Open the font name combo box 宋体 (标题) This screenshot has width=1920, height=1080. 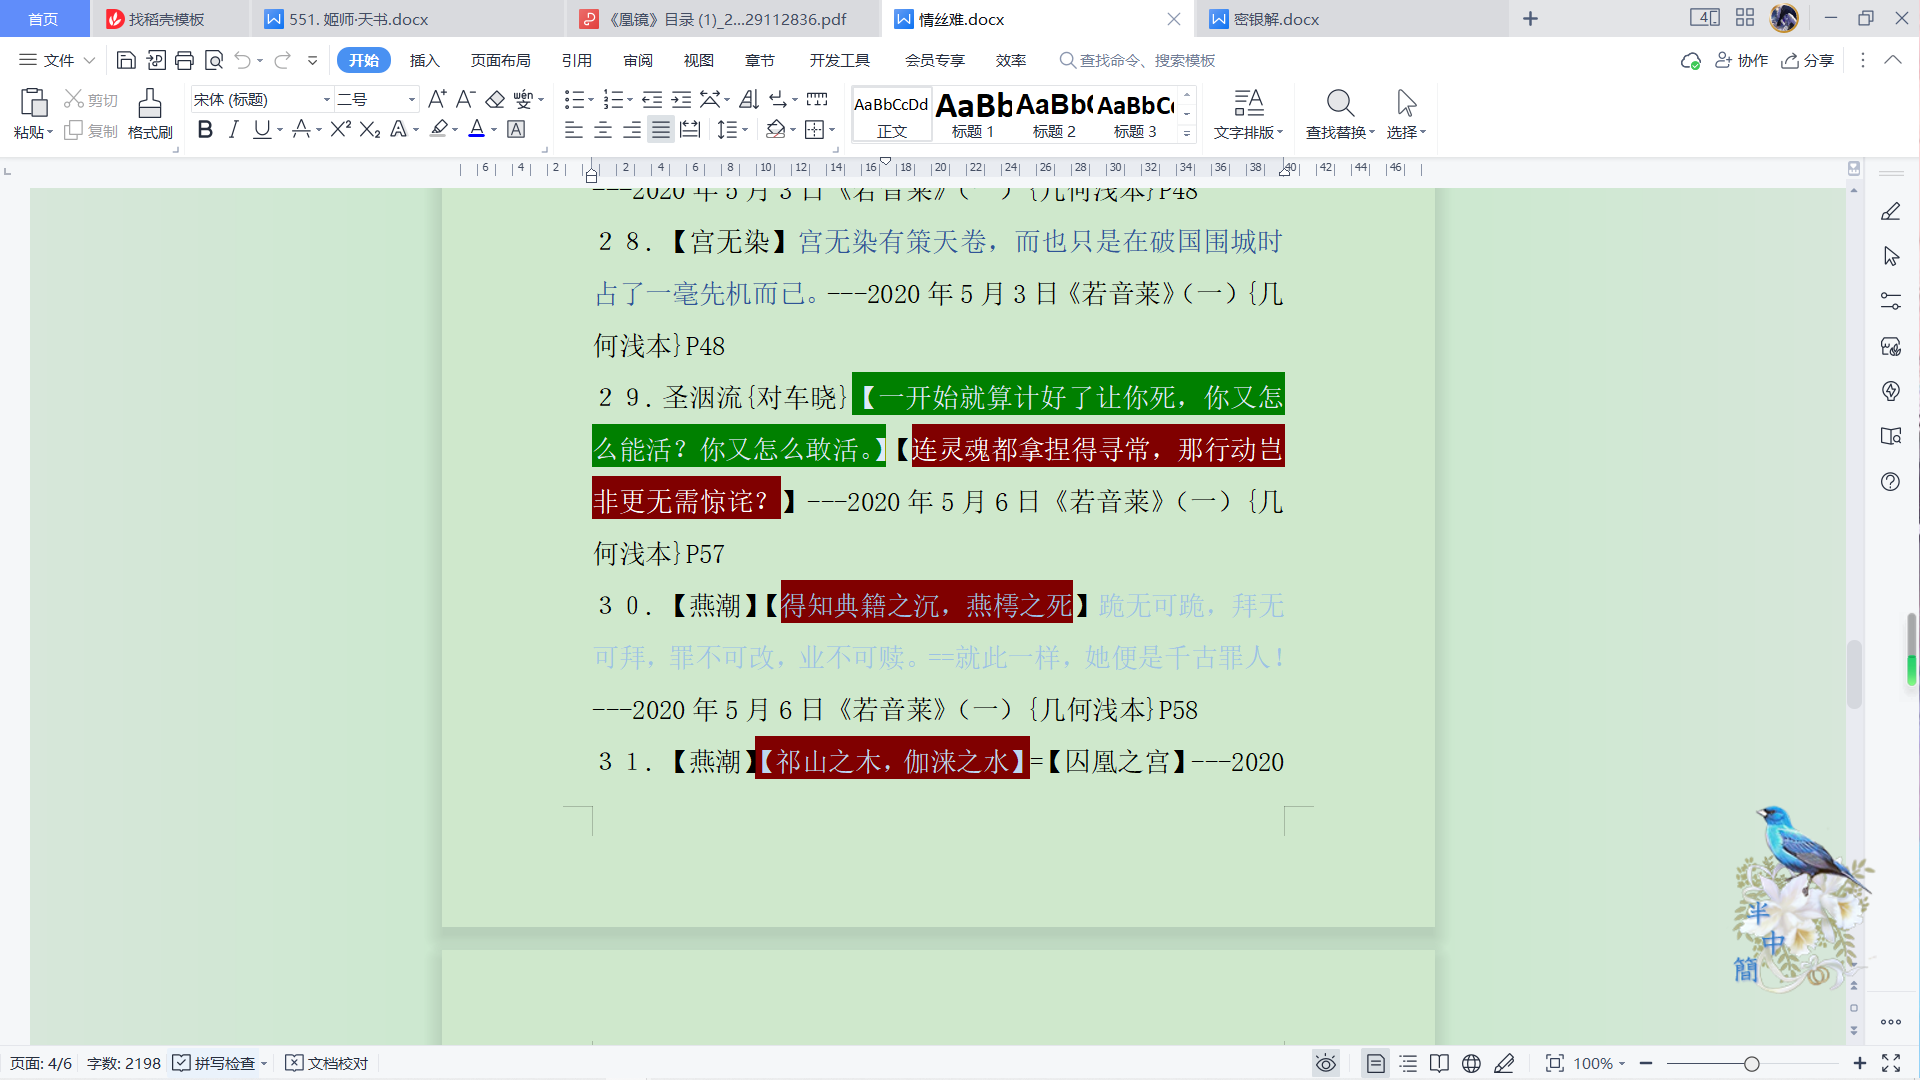click(x=262, y=99)
